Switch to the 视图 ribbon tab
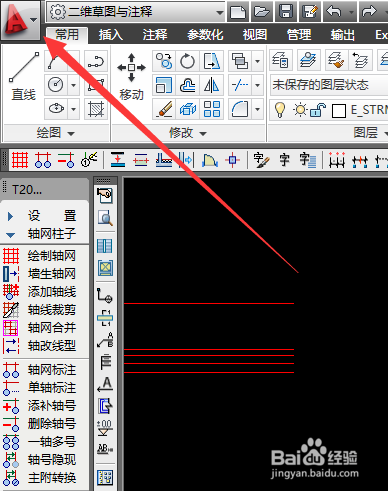Screen dimensions: 388x491 (255, 35)
